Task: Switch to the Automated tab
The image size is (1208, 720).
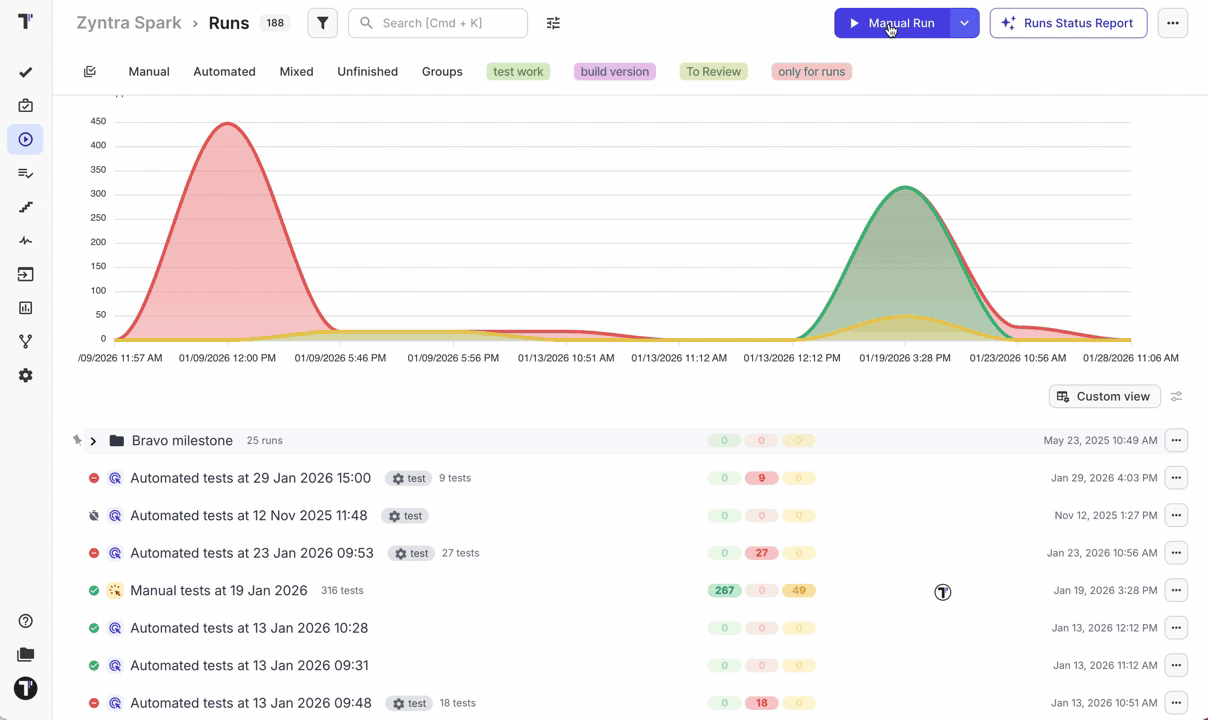Action: [x=224, y=72]
